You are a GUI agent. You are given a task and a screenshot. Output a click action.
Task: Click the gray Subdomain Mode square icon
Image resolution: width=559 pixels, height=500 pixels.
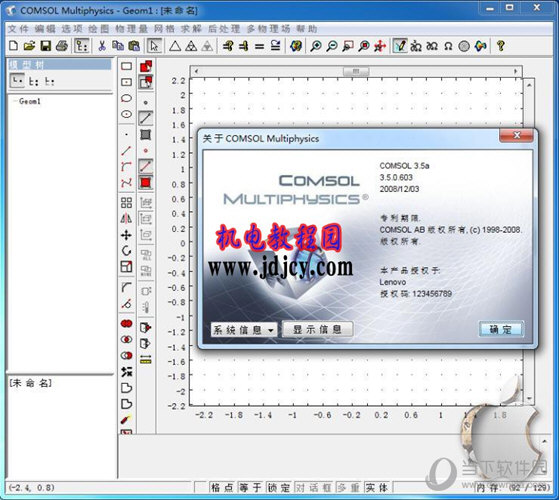[x=145, y=134]
